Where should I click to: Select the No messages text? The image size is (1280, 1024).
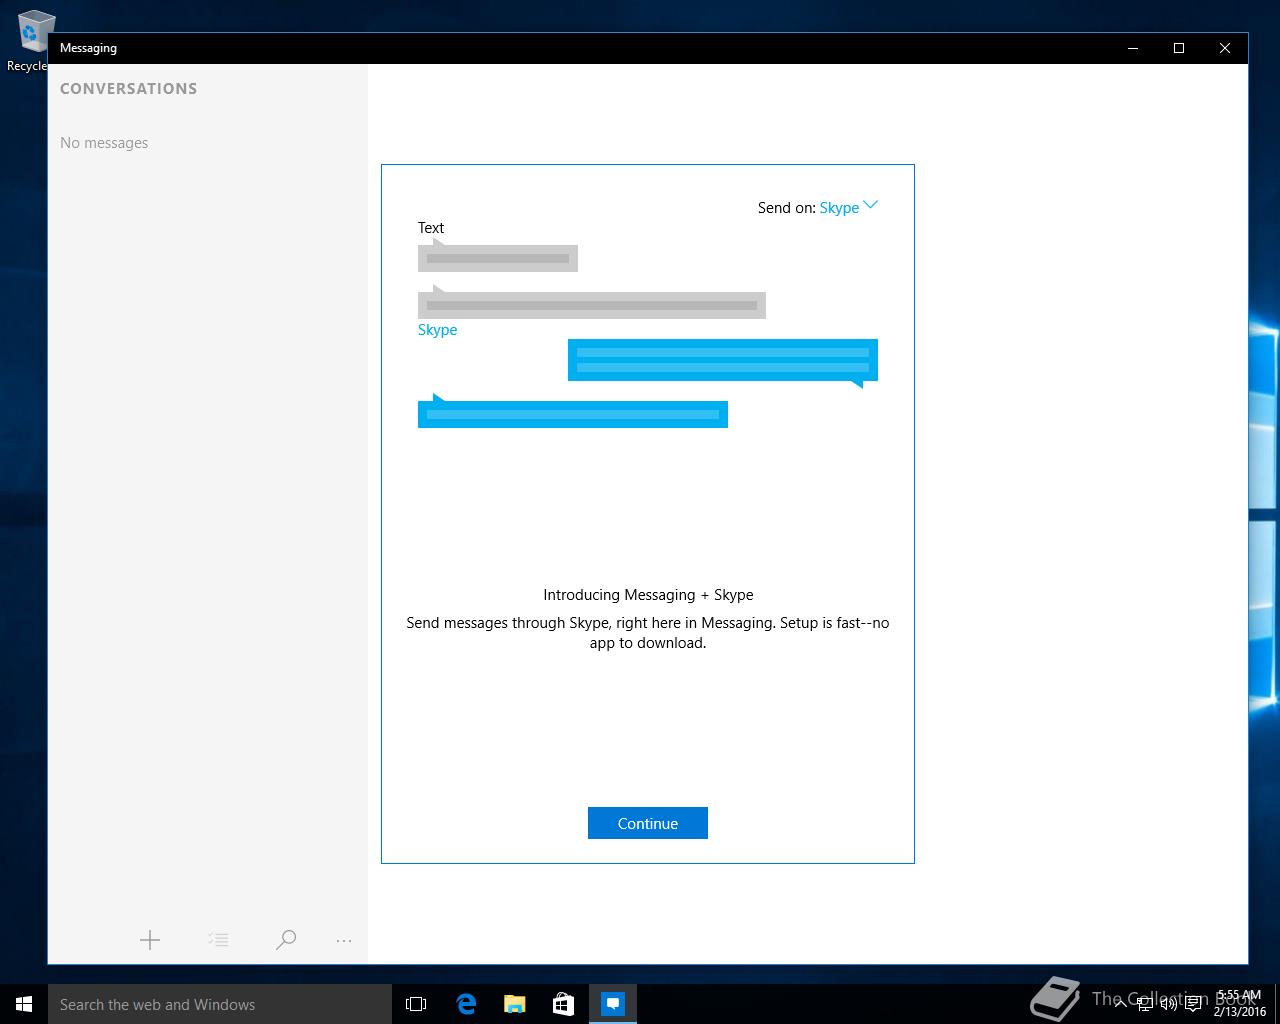(104, 143)
